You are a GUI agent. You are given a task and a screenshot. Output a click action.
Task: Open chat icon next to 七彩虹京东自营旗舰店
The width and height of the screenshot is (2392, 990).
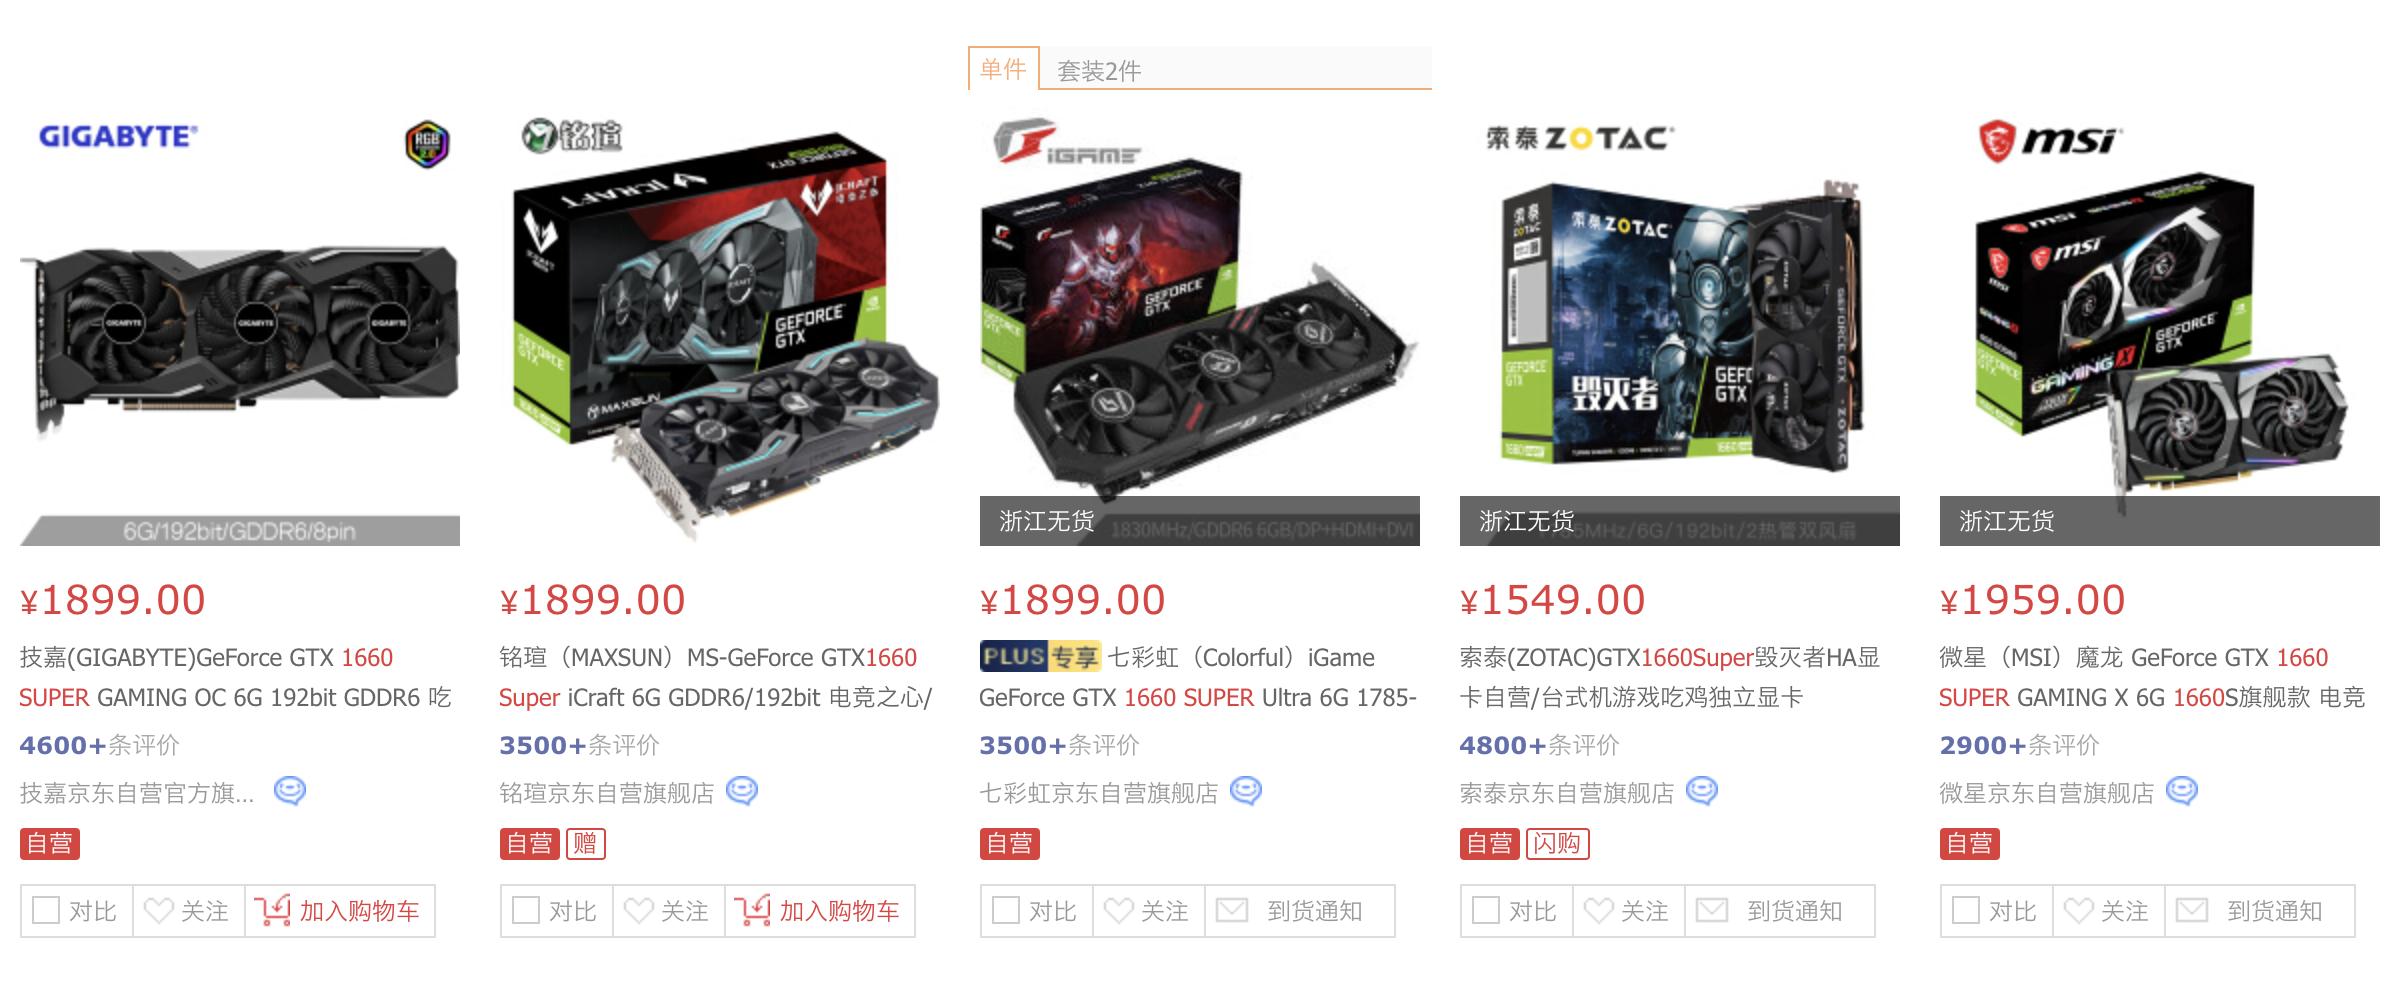(x=1246, y=791)
